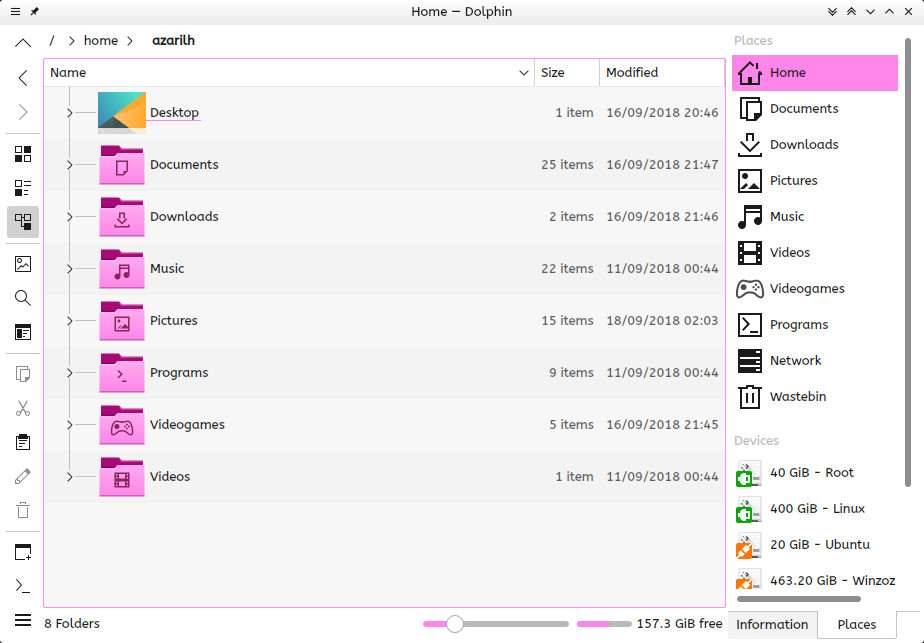Click the root slash breadcrumb
Screen dimensions: 924x643
point(52,40)
